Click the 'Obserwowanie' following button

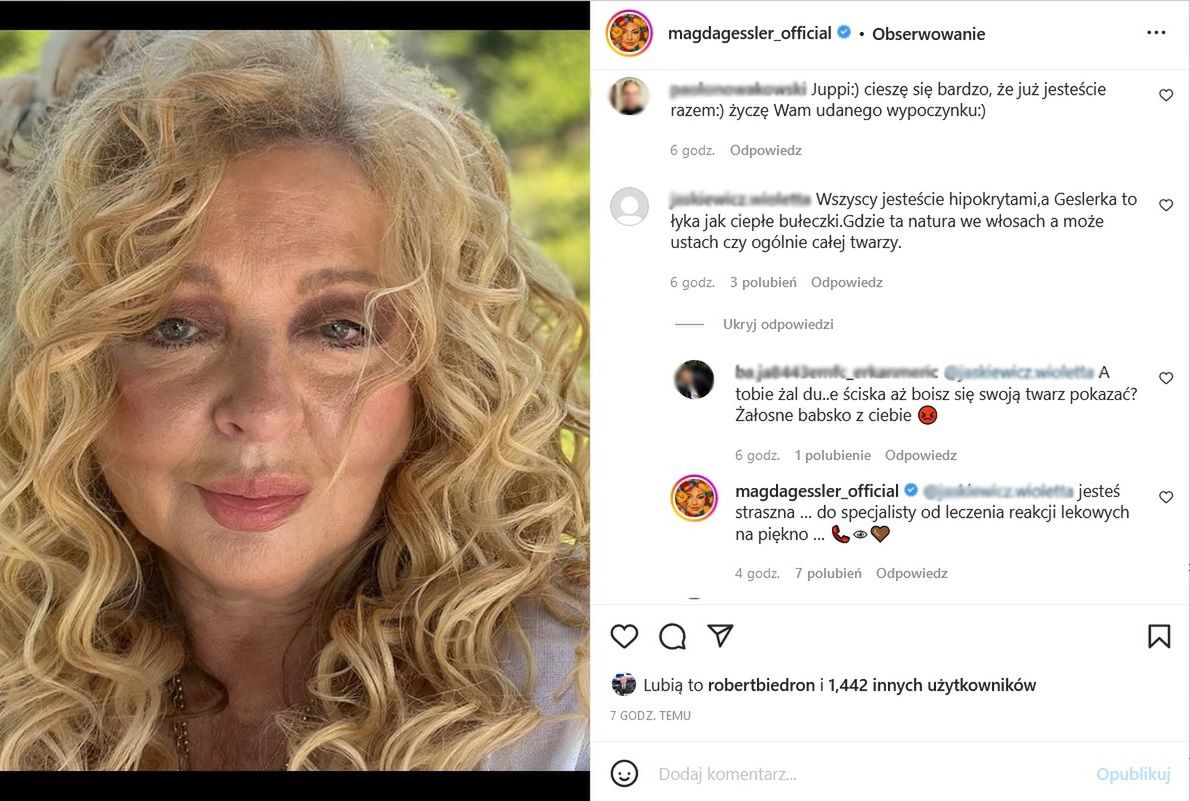click(x=928, y=34)
